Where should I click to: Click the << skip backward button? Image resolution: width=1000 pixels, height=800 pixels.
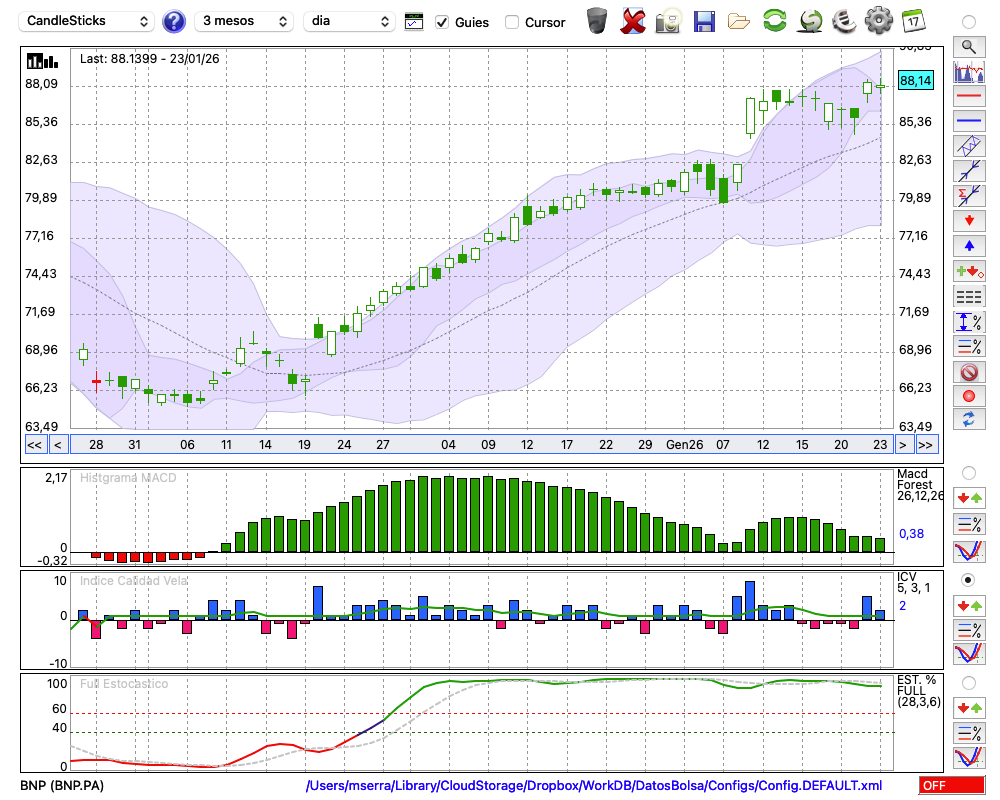pyautogui.click(x=34, y=445)
